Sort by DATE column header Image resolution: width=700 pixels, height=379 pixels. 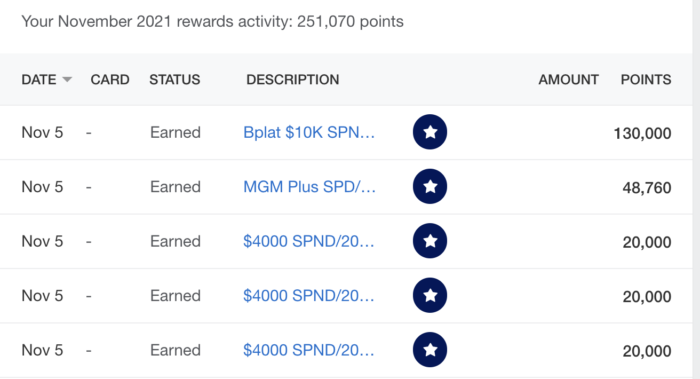(x=39, y=79)
